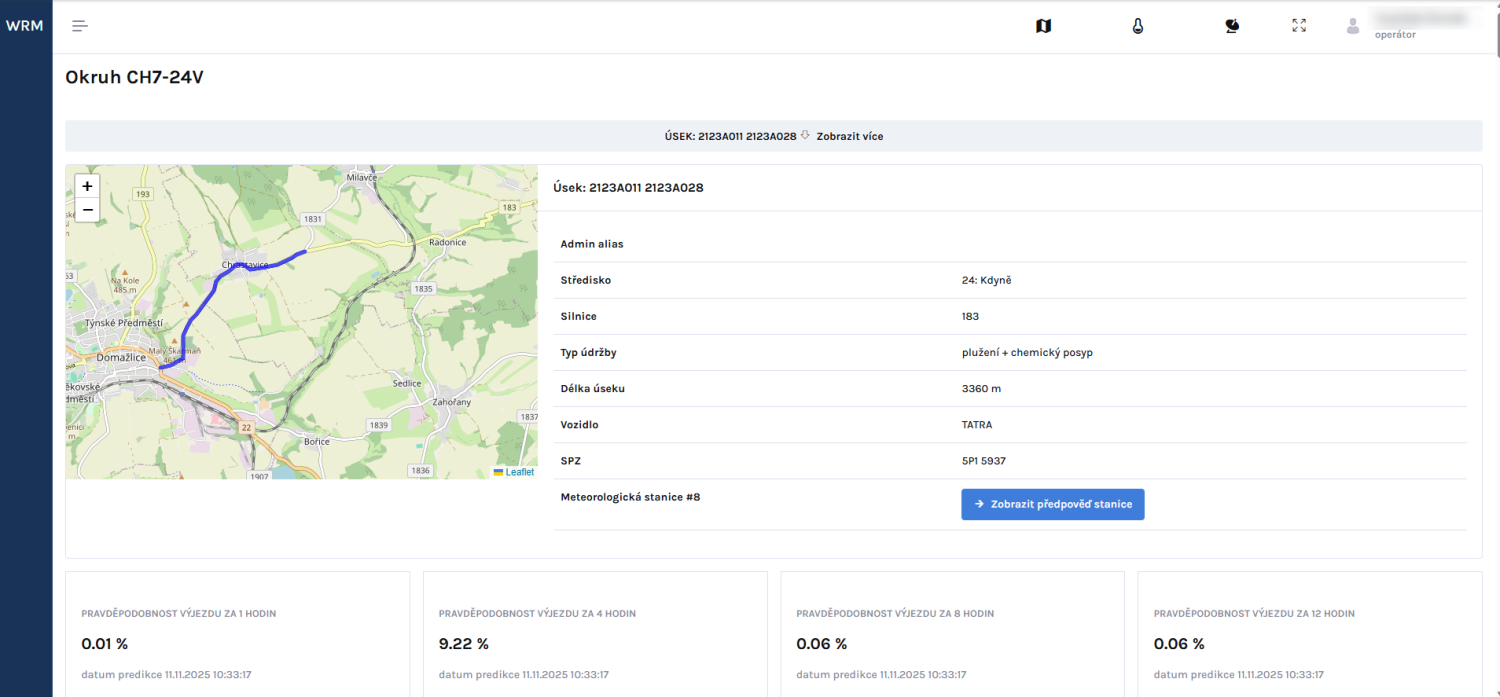This screenshot has width=1500, height=697.
Task: Toggle the hamburger sidebar menu
Action: tap(80, 26)
